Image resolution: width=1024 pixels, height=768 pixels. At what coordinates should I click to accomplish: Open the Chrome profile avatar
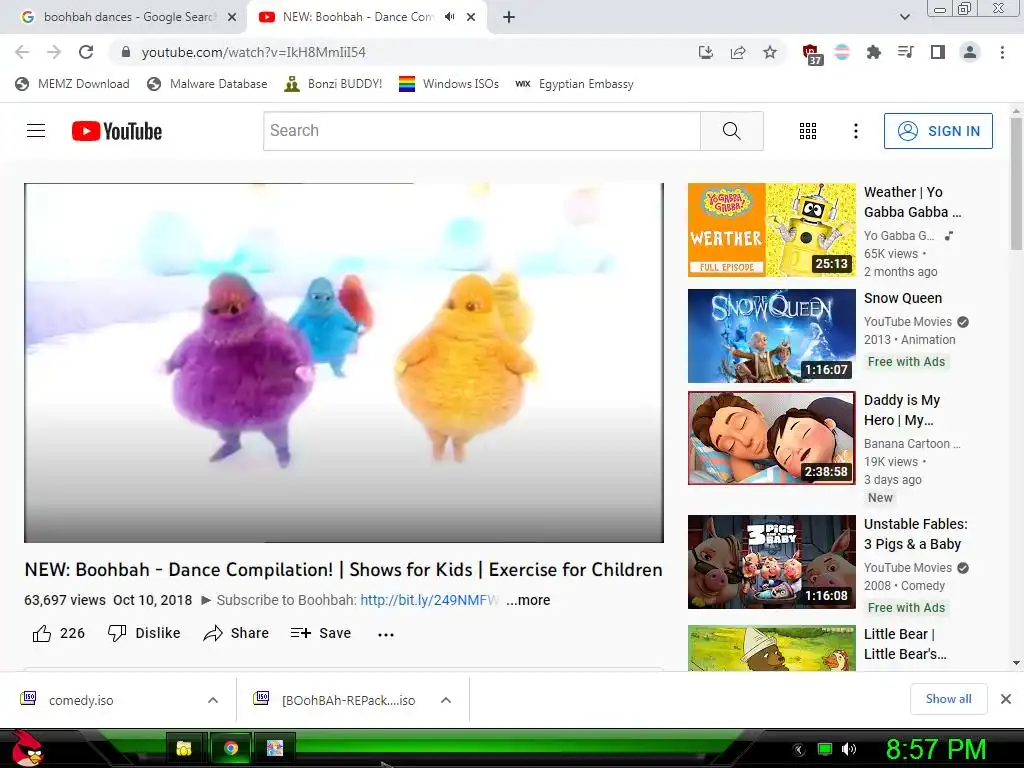pos(970,52)
